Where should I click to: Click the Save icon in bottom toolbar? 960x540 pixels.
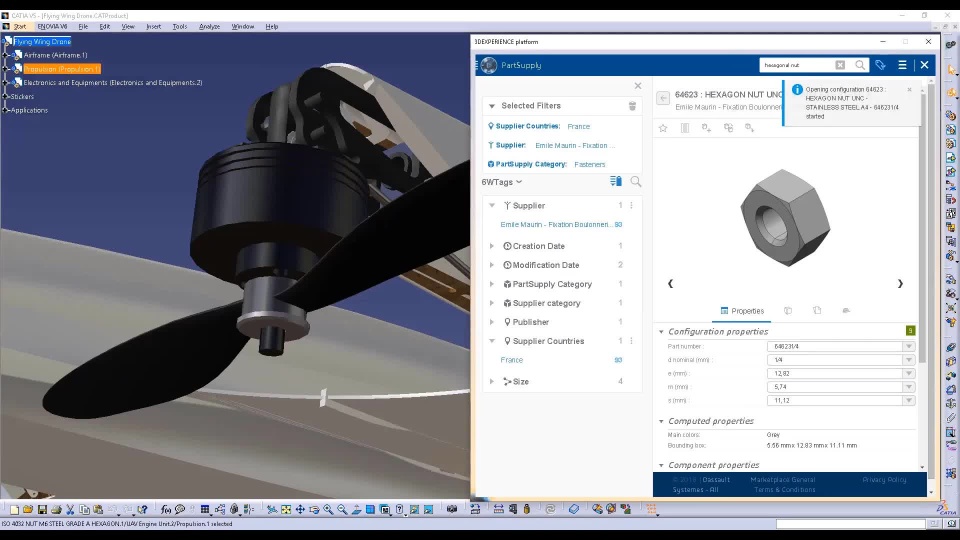click(x=42, y=509)
